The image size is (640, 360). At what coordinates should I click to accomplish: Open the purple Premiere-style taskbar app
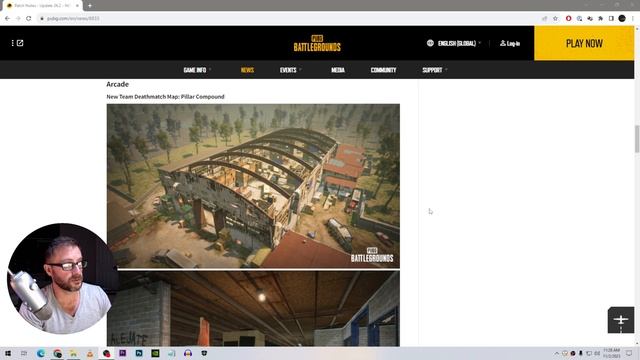click(x=122, y=353)
